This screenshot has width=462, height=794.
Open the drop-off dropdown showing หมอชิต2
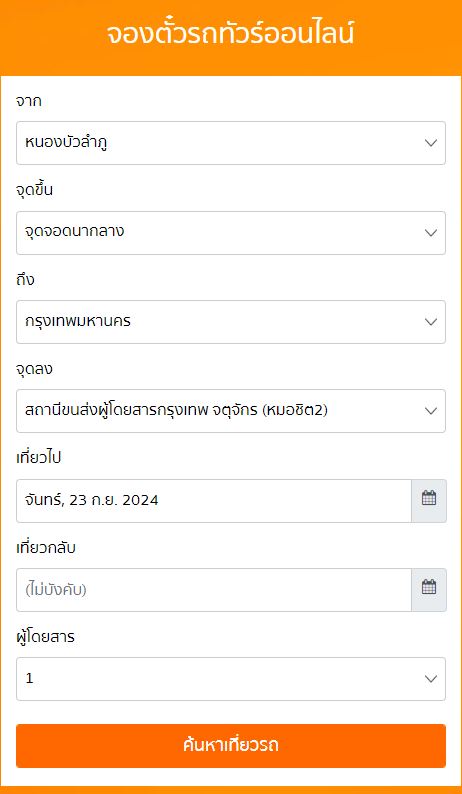click(x=231, y=411)
